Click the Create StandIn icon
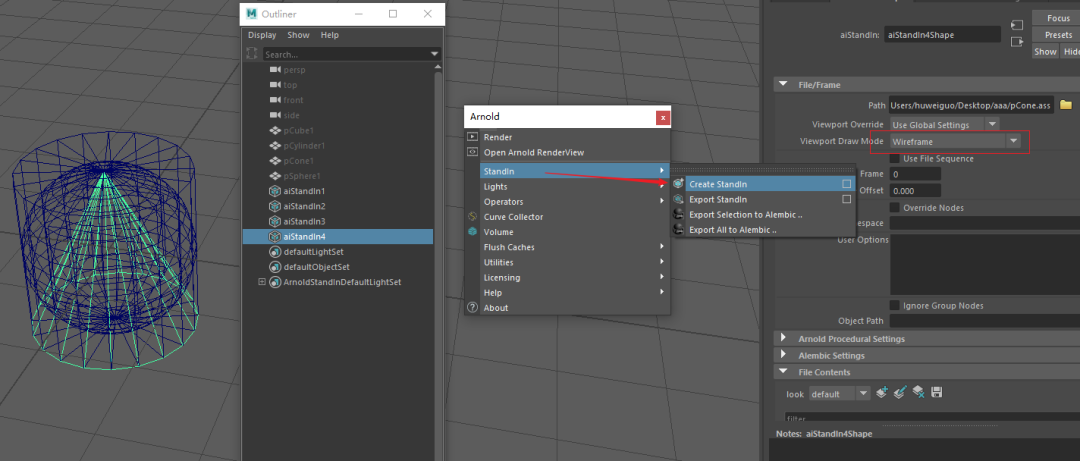The image size is (1080, 461). (x=678, y=184)
